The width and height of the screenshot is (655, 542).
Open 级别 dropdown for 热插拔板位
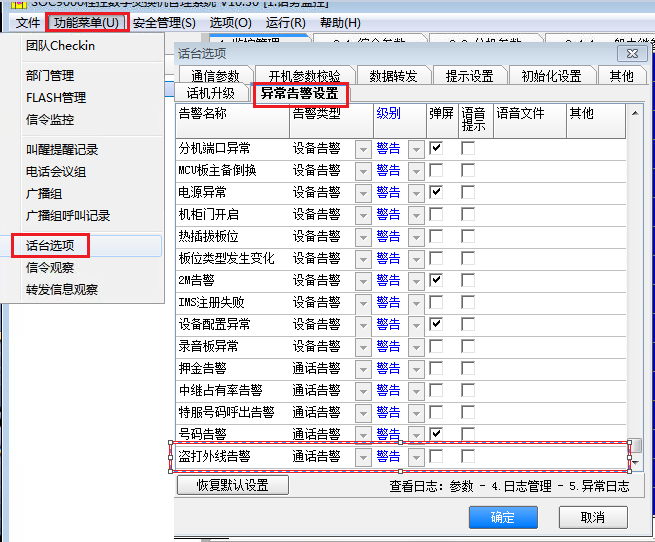[x=416, y=236]
